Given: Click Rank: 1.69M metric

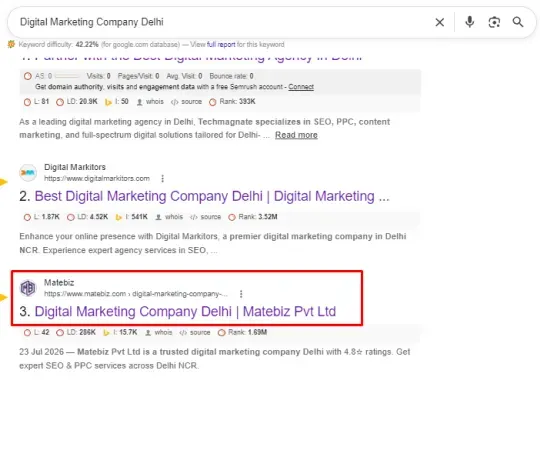Looking at the screenshot, I should click(242, 333).
